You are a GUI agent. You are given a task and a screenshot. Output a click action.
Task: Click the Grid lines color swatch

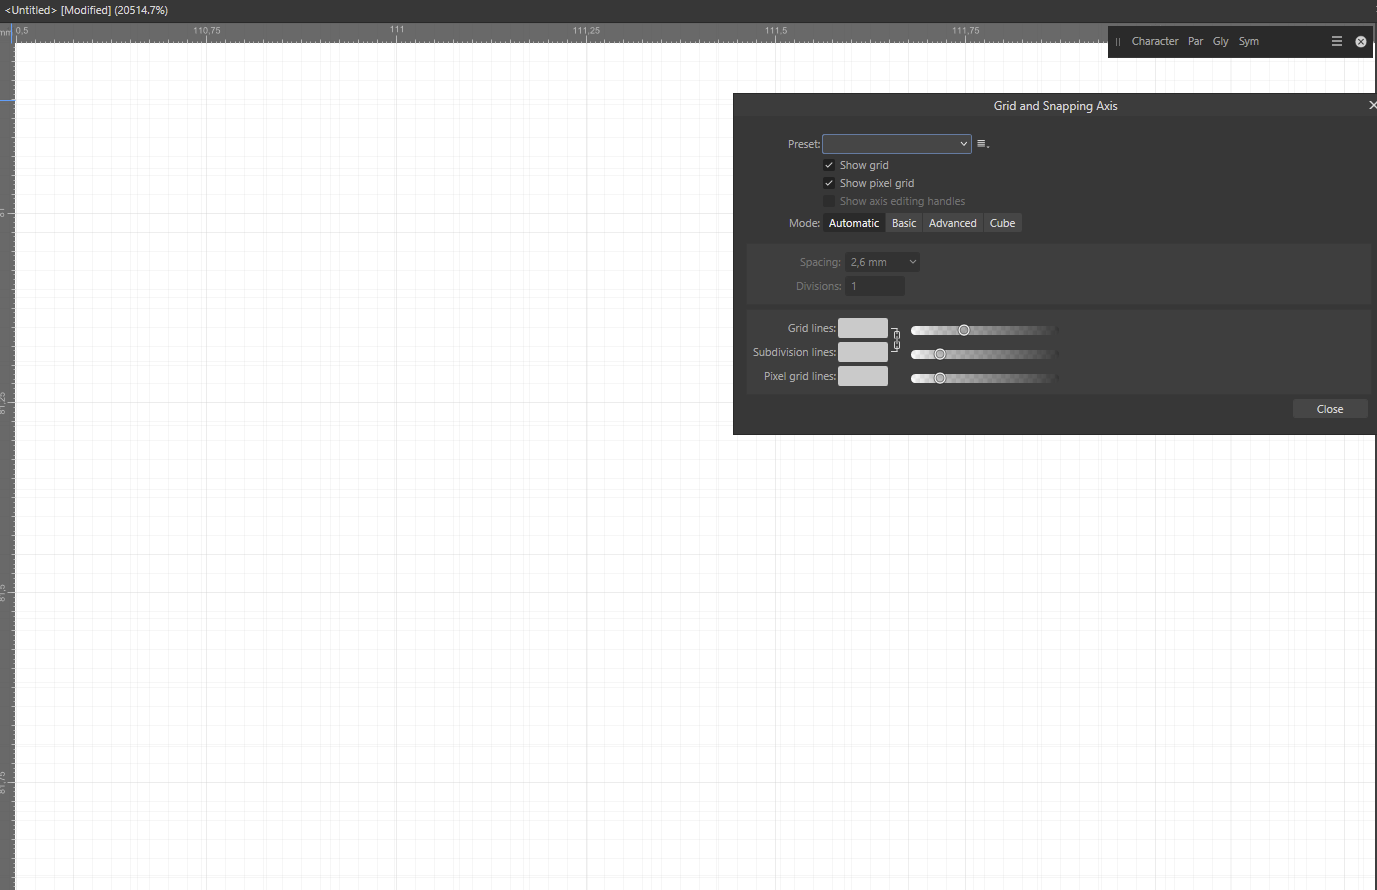[863, 328]
